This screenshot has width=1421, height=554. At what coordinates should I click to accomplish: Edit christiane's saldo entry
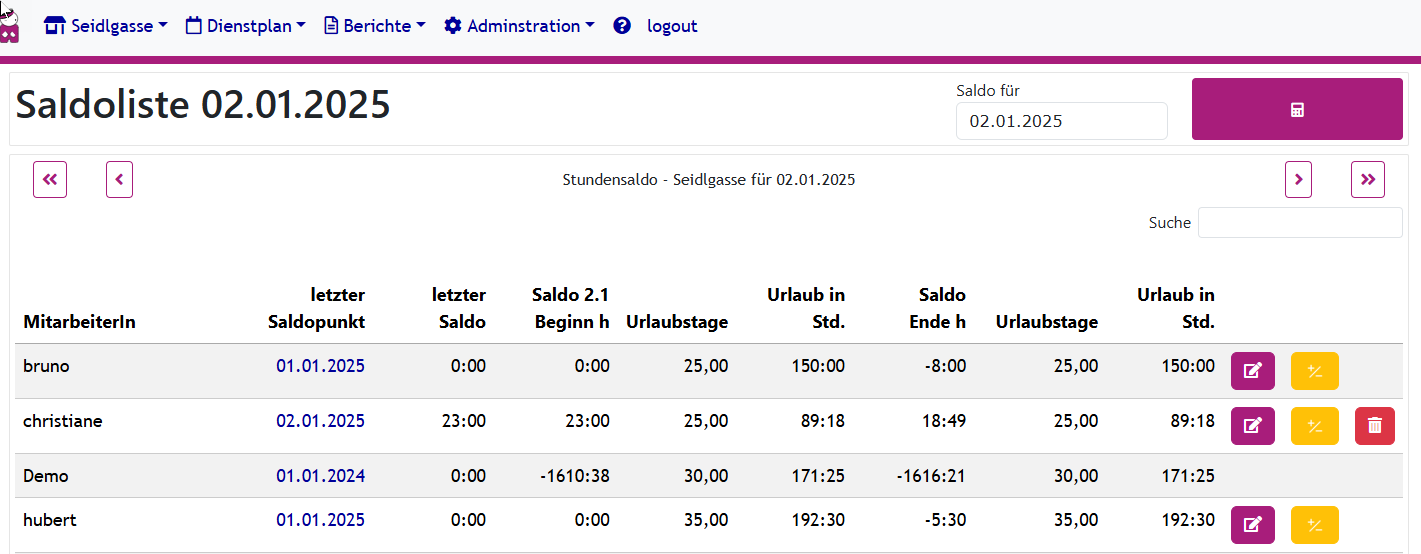coord(1252,426)
